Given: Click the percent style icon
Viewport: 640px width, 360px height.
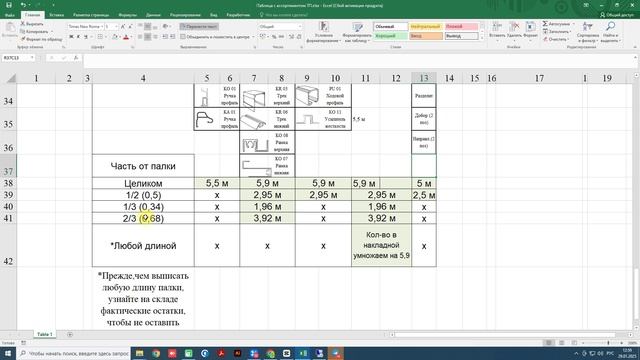Looking at the screenshot, I should (274, 37).
